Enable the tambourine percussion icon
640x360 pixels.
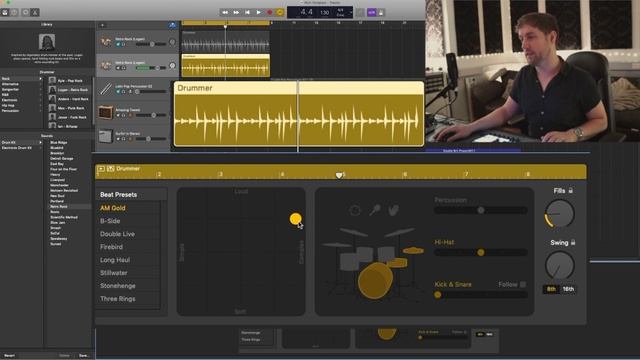(355, 211)
